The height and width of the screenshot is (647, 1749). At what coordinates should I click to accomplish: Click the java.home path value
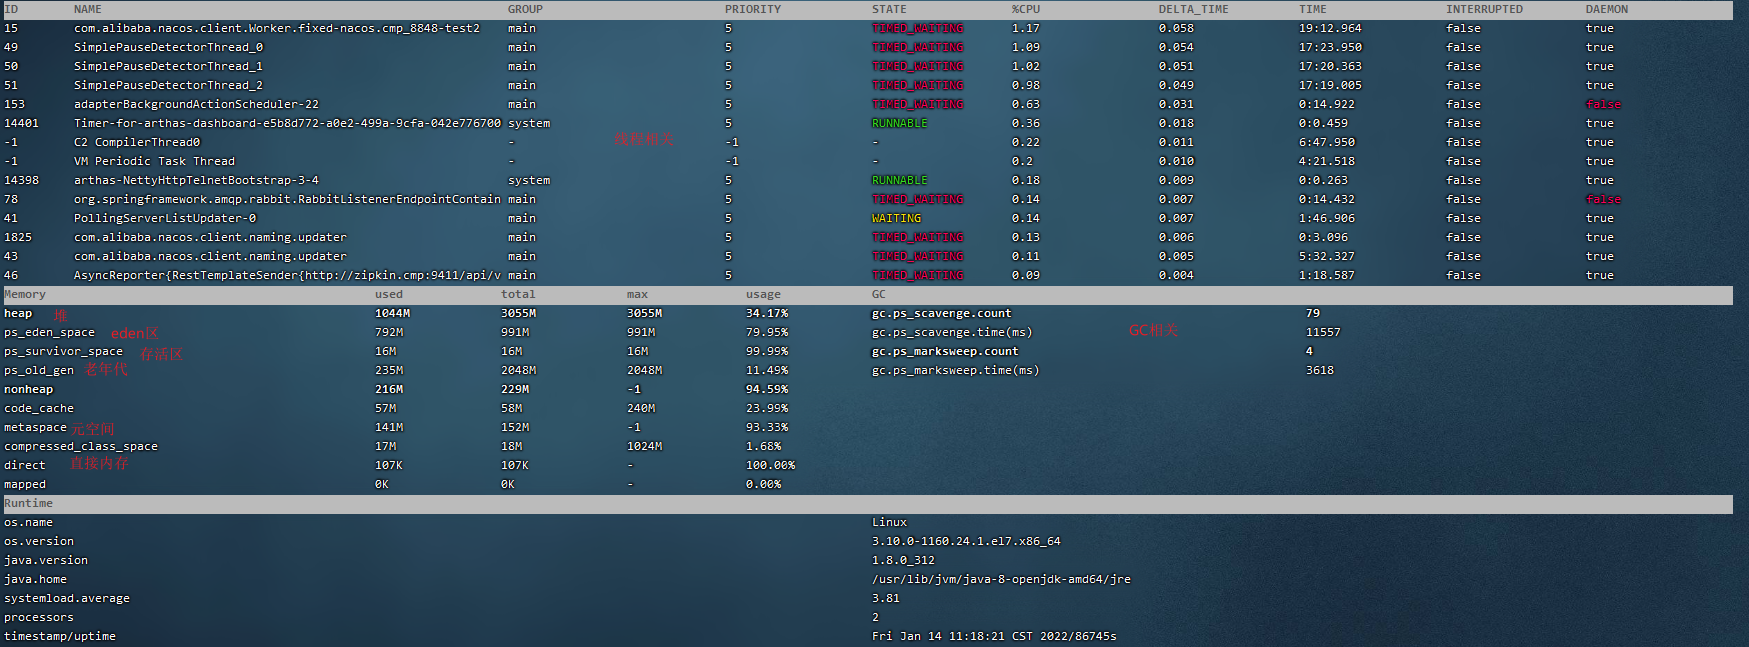tap(1001, 579)
